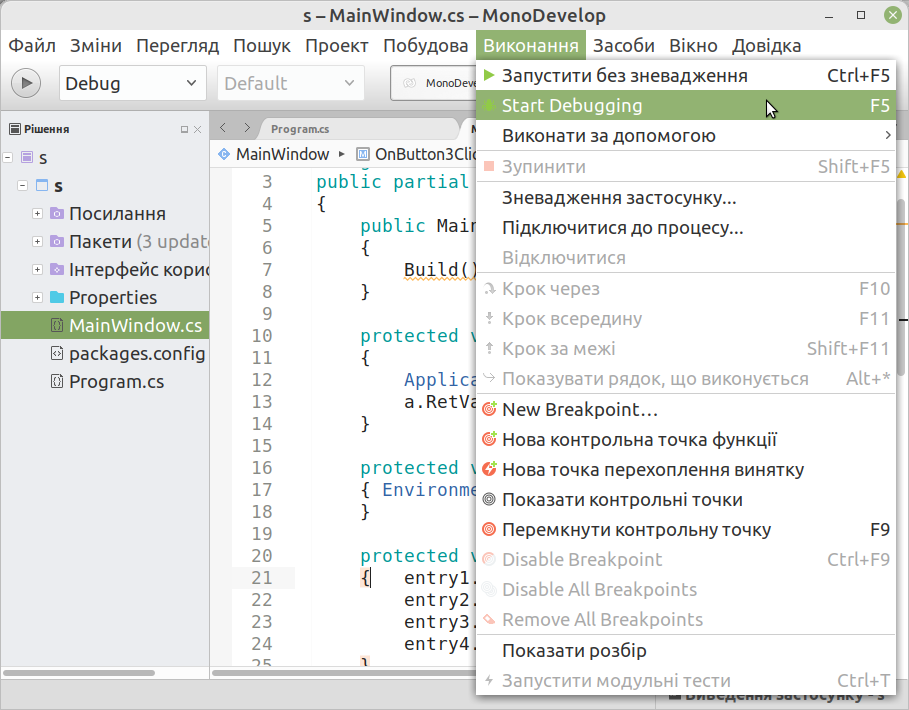909x710 pixels.
Task: Click Перемкнути контрольну точку icon
Action: [489, 529]
